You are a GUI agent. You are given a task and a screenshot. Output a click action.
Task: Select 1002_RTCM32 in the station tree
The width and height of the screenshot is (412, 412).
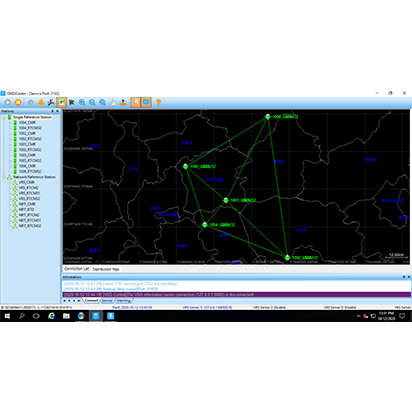coord(30,139)
